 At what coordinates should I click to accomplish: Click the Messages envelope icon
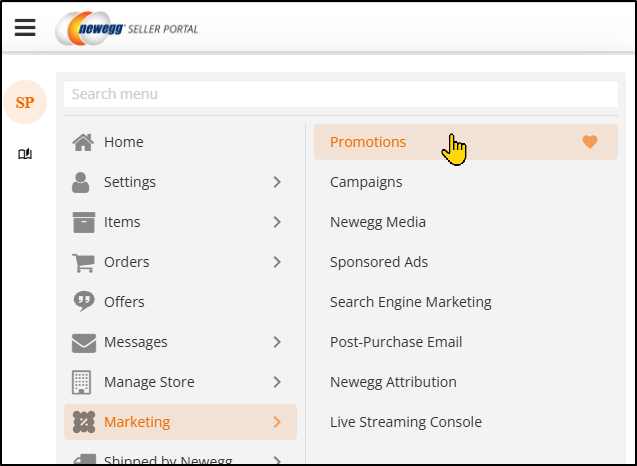point(84,342)
